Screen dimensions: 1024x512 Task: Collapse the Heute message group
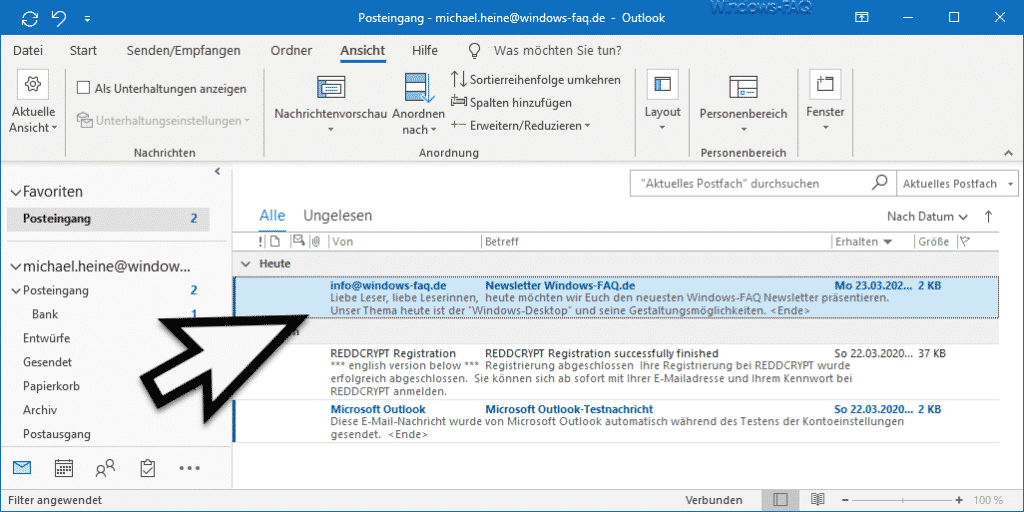pyautogui.click(x=246, y=264)
